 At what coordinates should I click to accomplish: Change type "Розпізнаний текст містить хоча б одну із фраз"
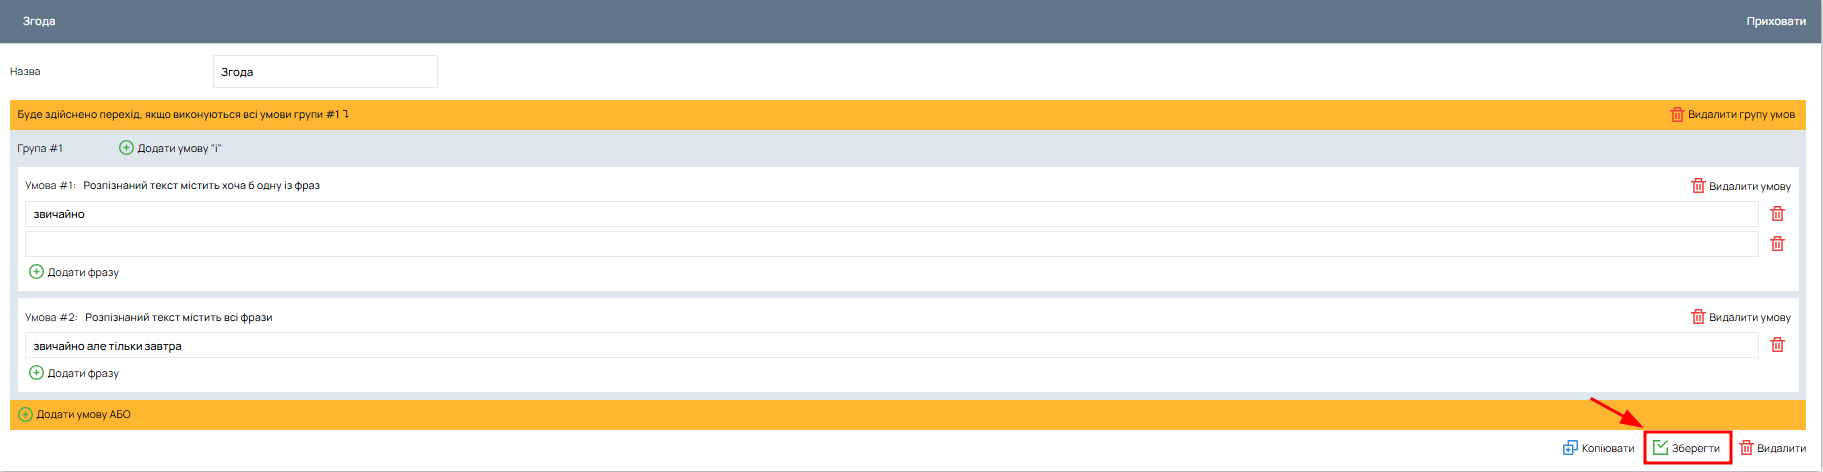pos(201,185)
